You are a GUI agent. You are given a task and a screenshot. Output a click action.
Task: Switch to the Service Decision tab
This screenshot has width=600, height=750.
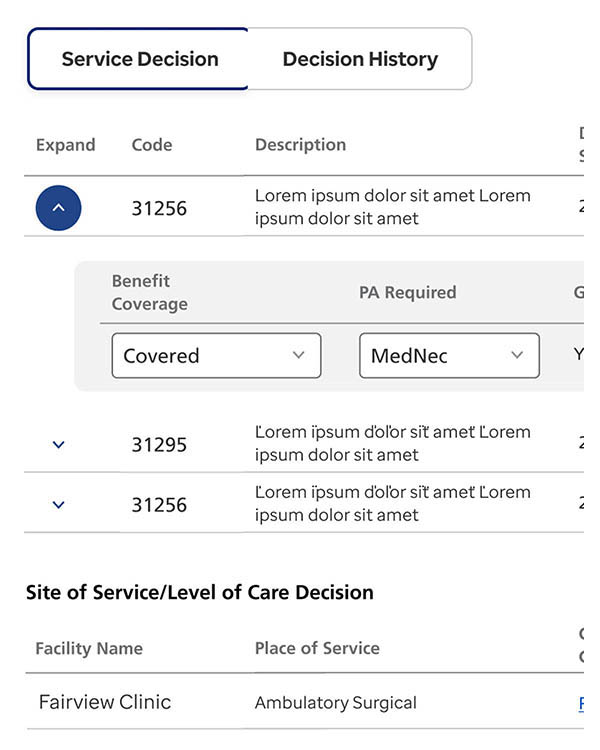coord(139,59)
